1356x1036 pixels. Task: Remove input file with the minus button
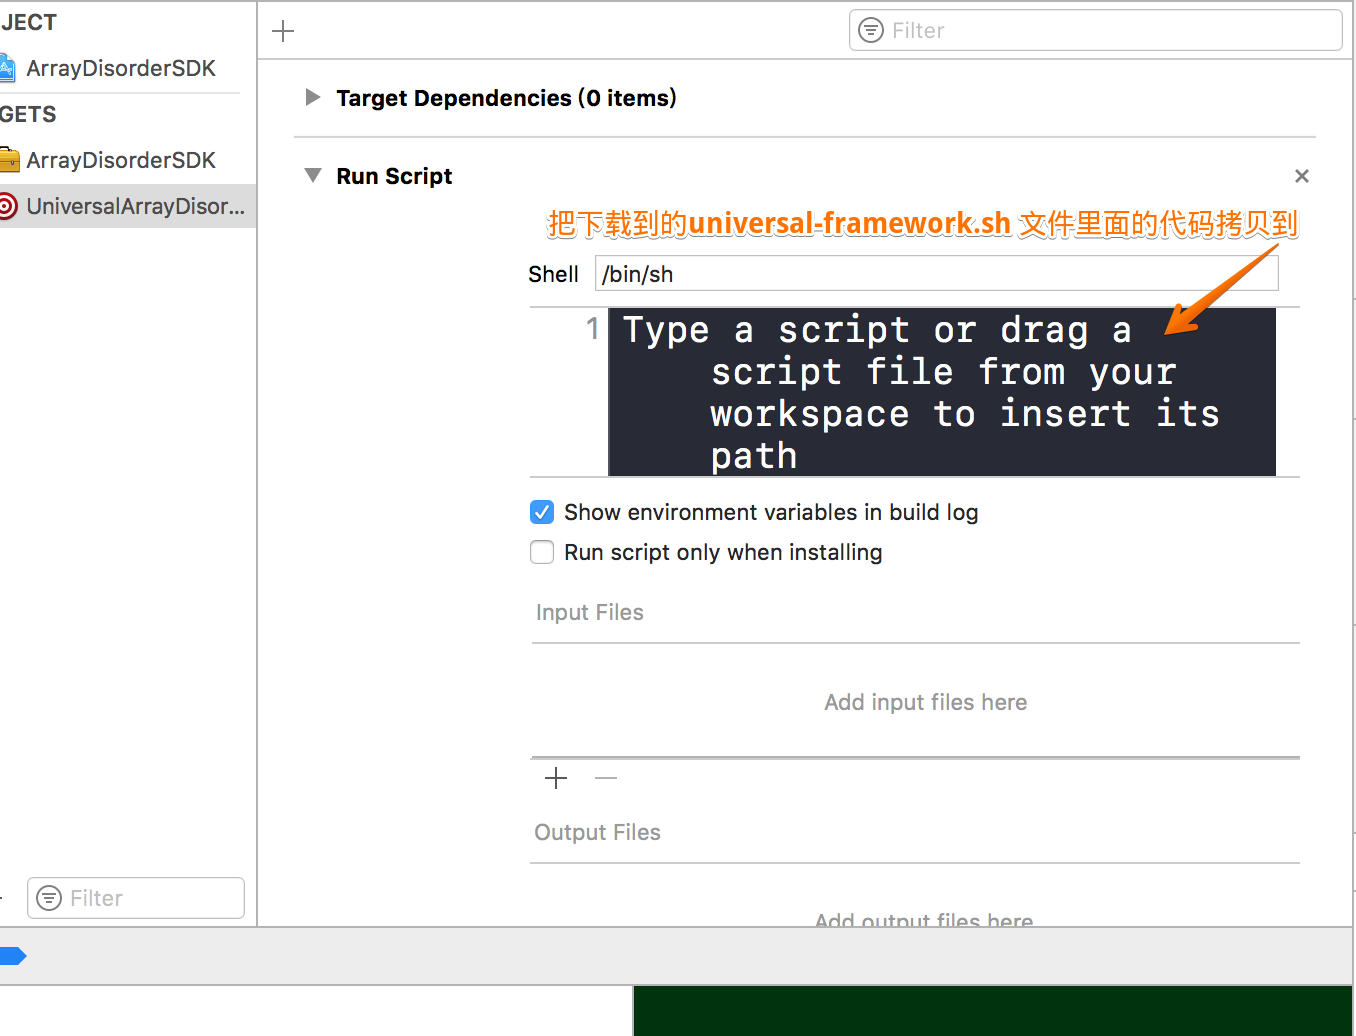(x=606, y=778)
